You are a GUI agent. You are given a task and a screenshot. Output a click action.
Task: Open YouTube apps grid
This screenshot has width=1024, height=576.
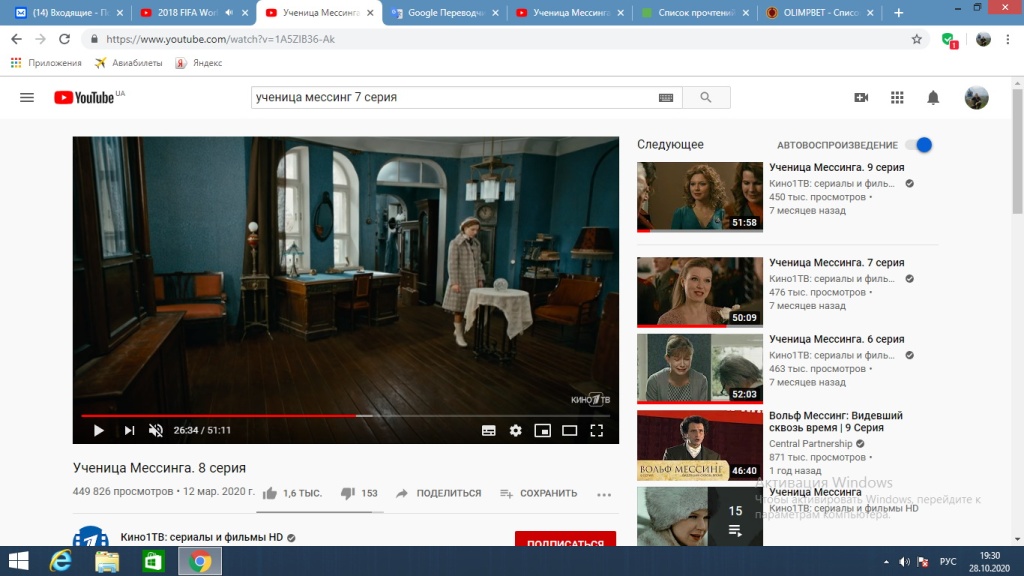(897, 97)
